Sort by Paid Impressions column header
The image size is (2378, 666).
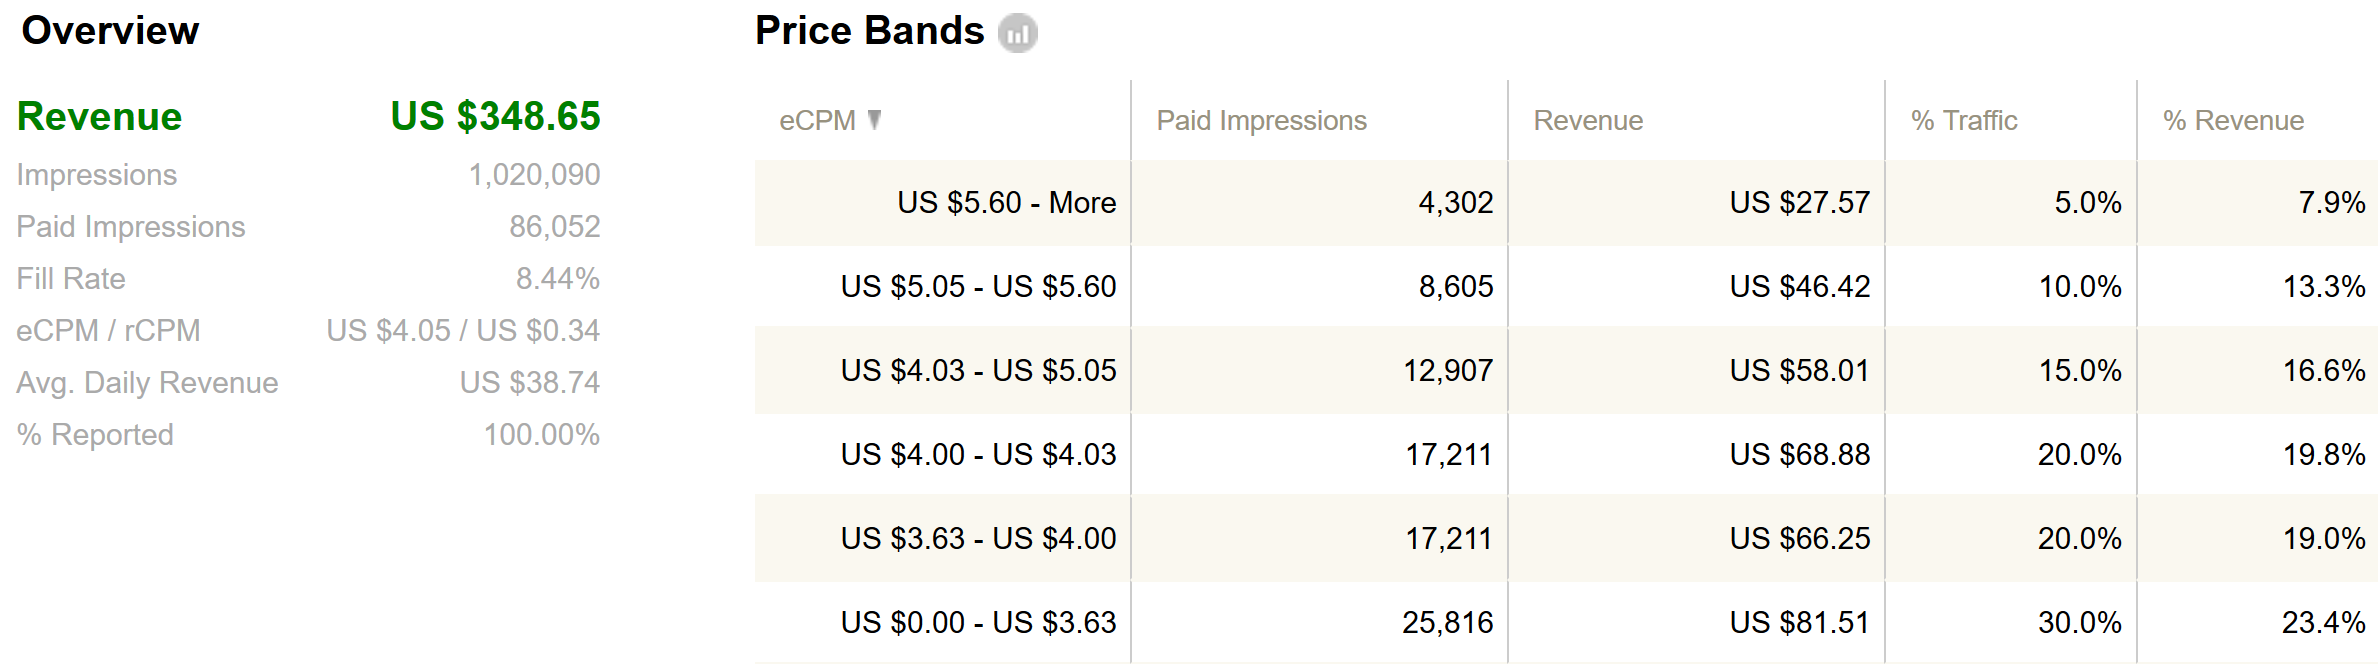(1261, 121)
